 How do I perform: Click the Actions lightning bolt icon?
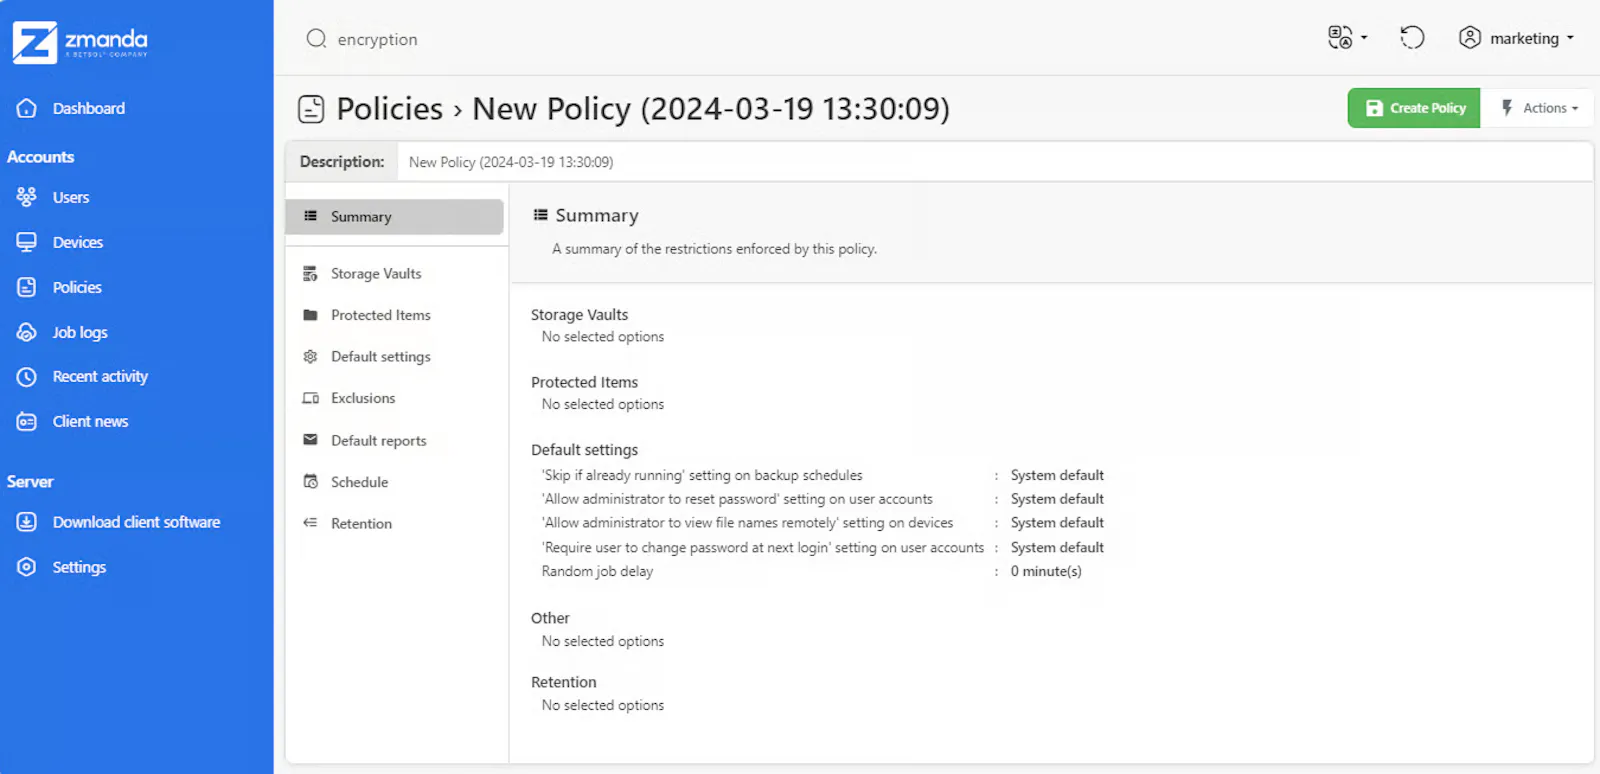click(1507, 108)
